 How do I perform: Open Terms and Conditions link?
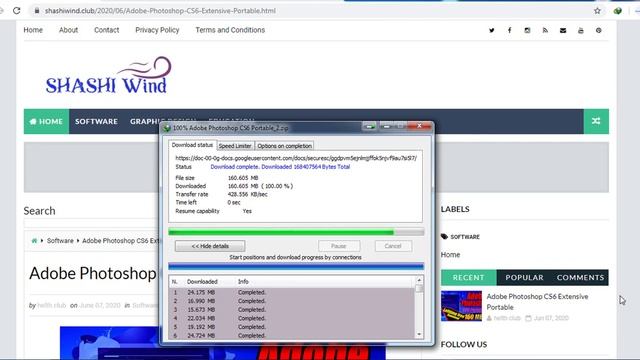pyautogui.click(x=230, y=30)
